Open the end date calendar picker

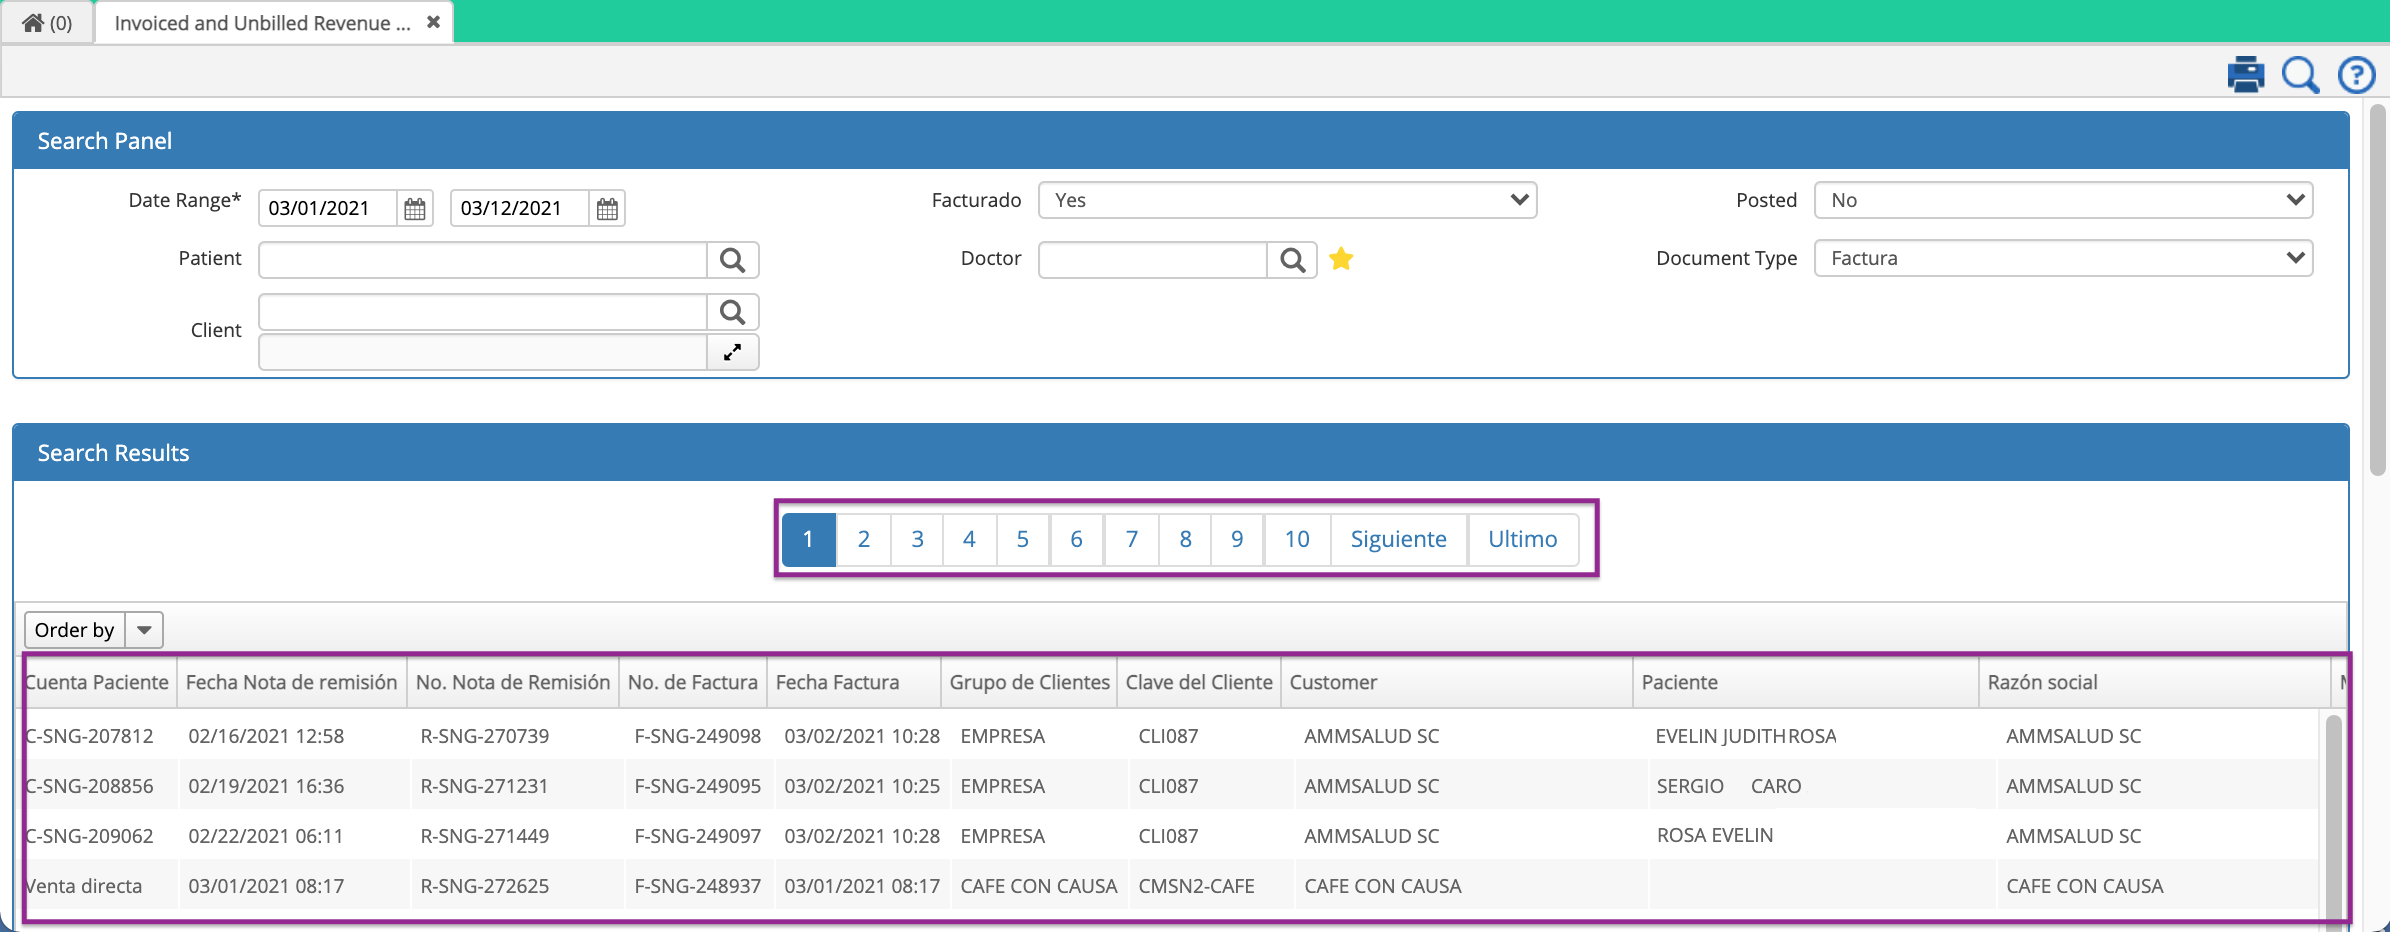click(606, 208)
